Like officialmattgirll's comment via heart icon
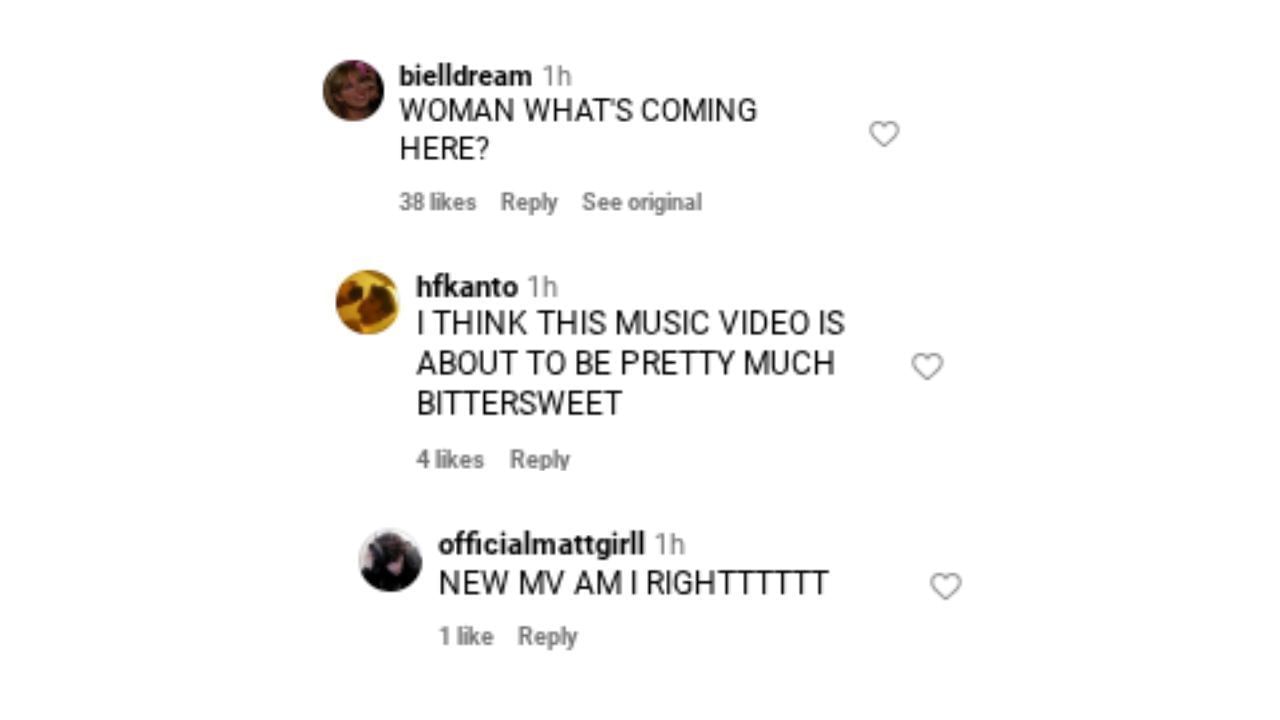This screenshot has width=1280, height=720. click(945, 585)
